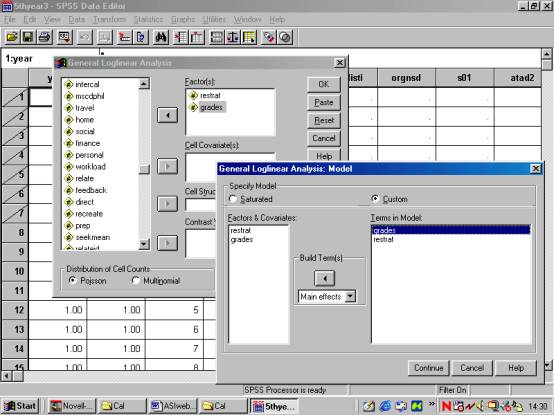Click the Save File toolbar icon
The image size is (554, 415).
(28, 37)
